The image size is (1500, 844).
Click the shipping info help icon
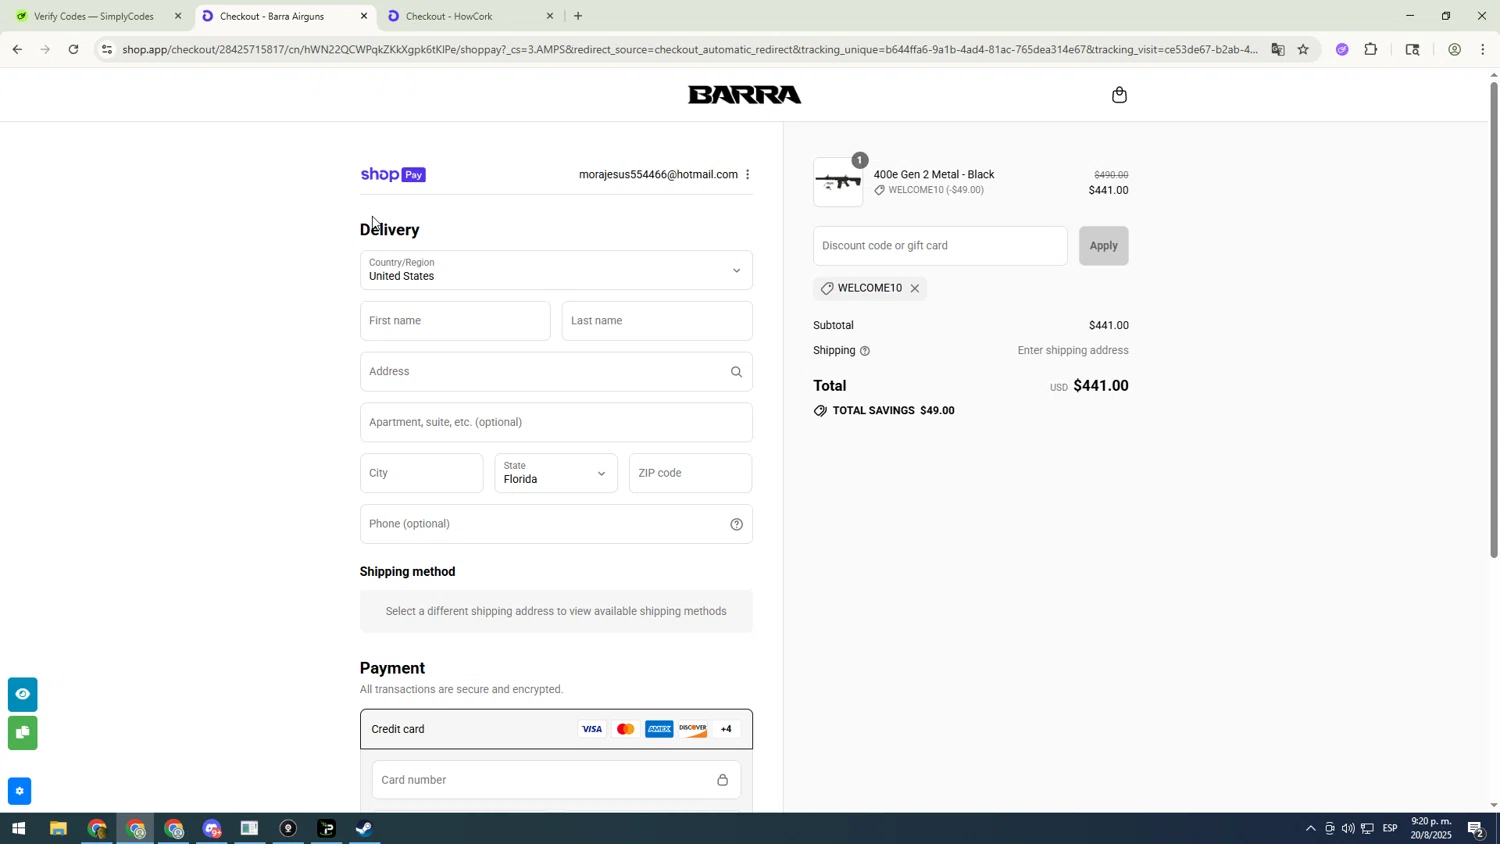coord(865,351)
